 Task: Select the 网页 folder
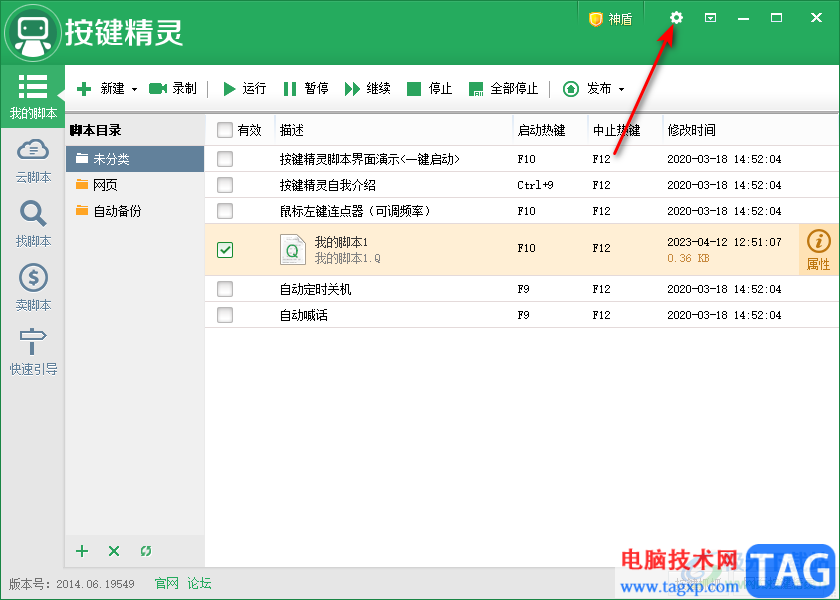(x=135, y=185)
